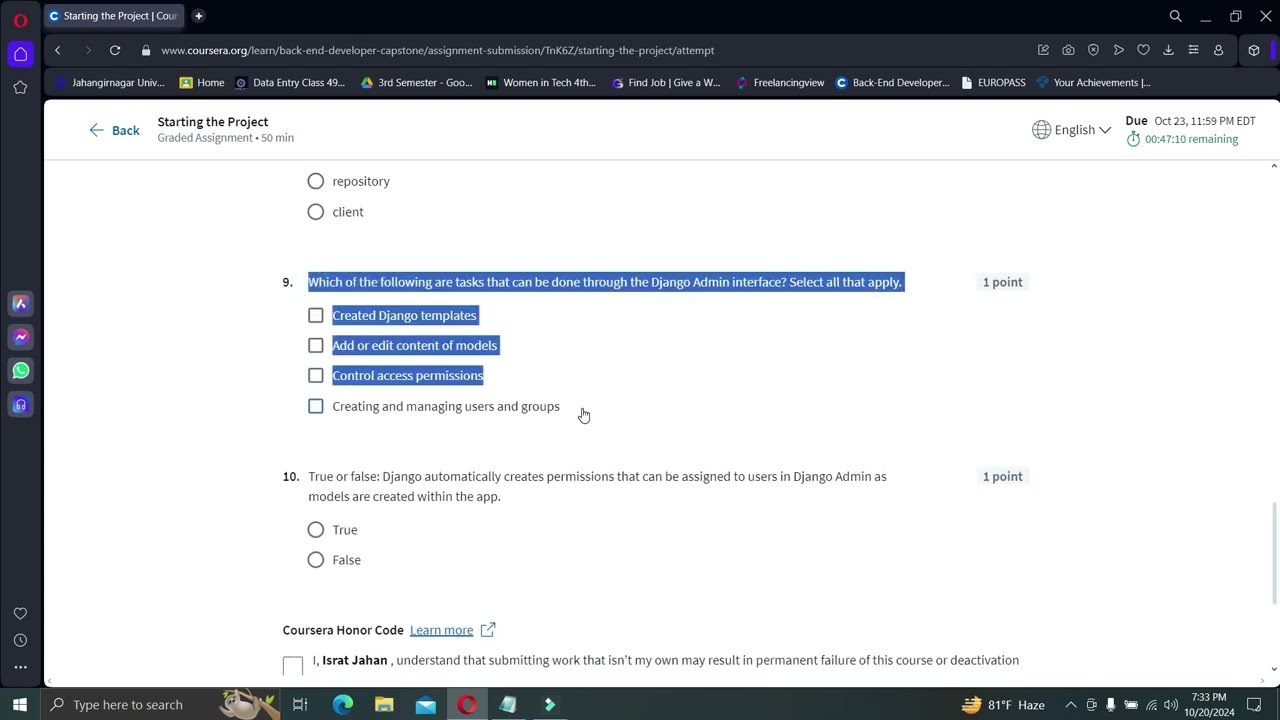
Task: Click question 9 highlighted text
Action: pos(605,282)
